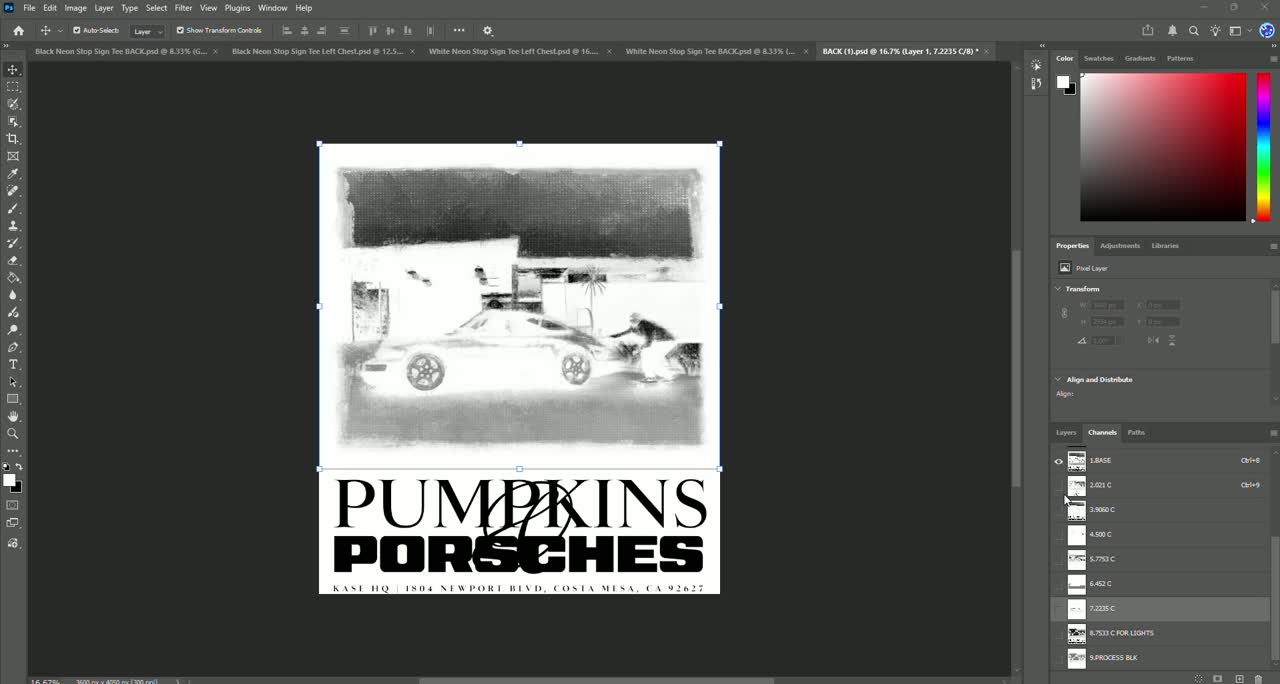Screen dimensions: 1280x684
Task: Select the Clone Stamp tool
Action: pyautogui.click(x=13, y=226)
